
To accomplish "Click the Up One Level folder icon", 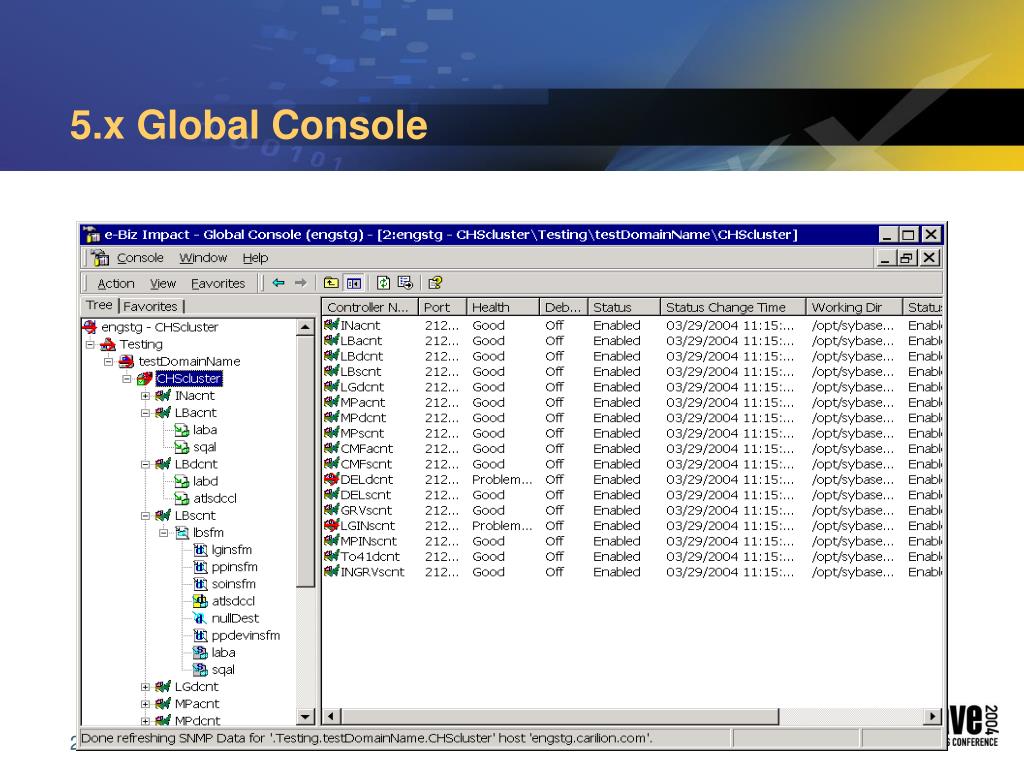I will [331, 283].
